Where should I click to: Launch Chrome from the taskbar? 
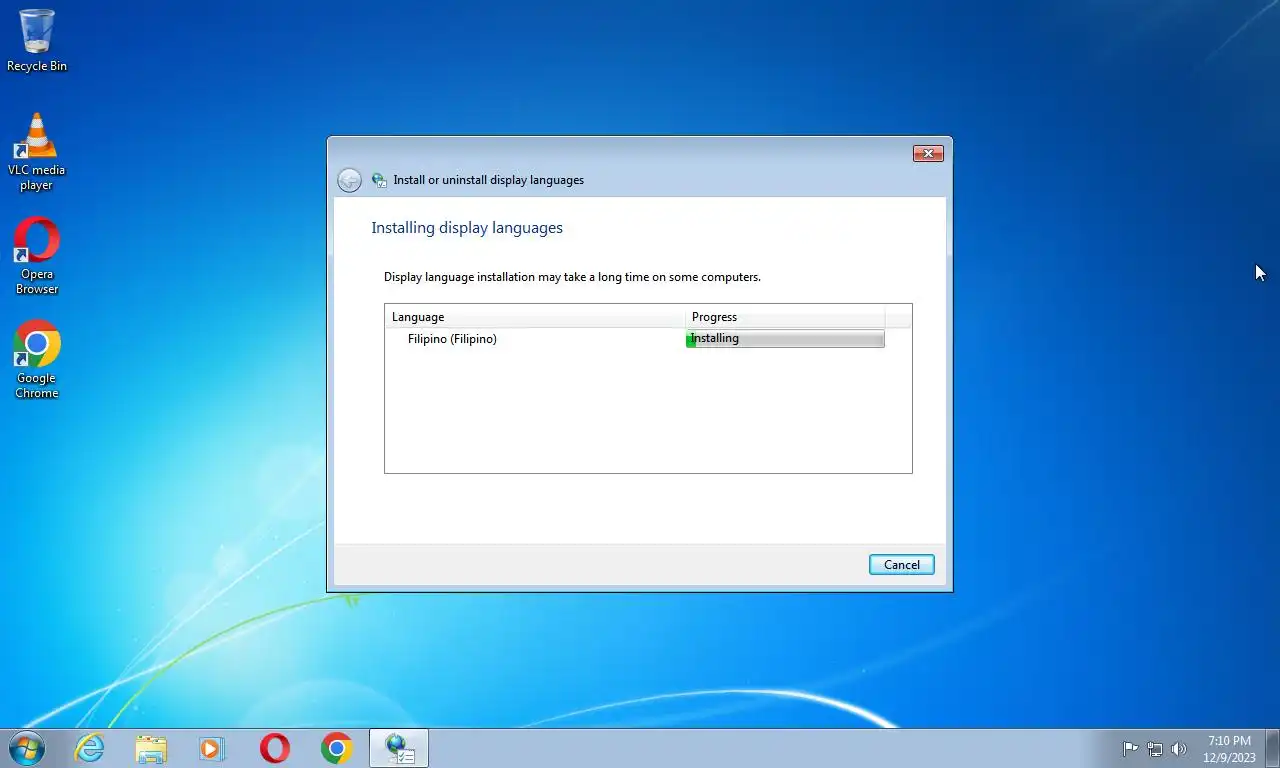click(x=337, y=748)
